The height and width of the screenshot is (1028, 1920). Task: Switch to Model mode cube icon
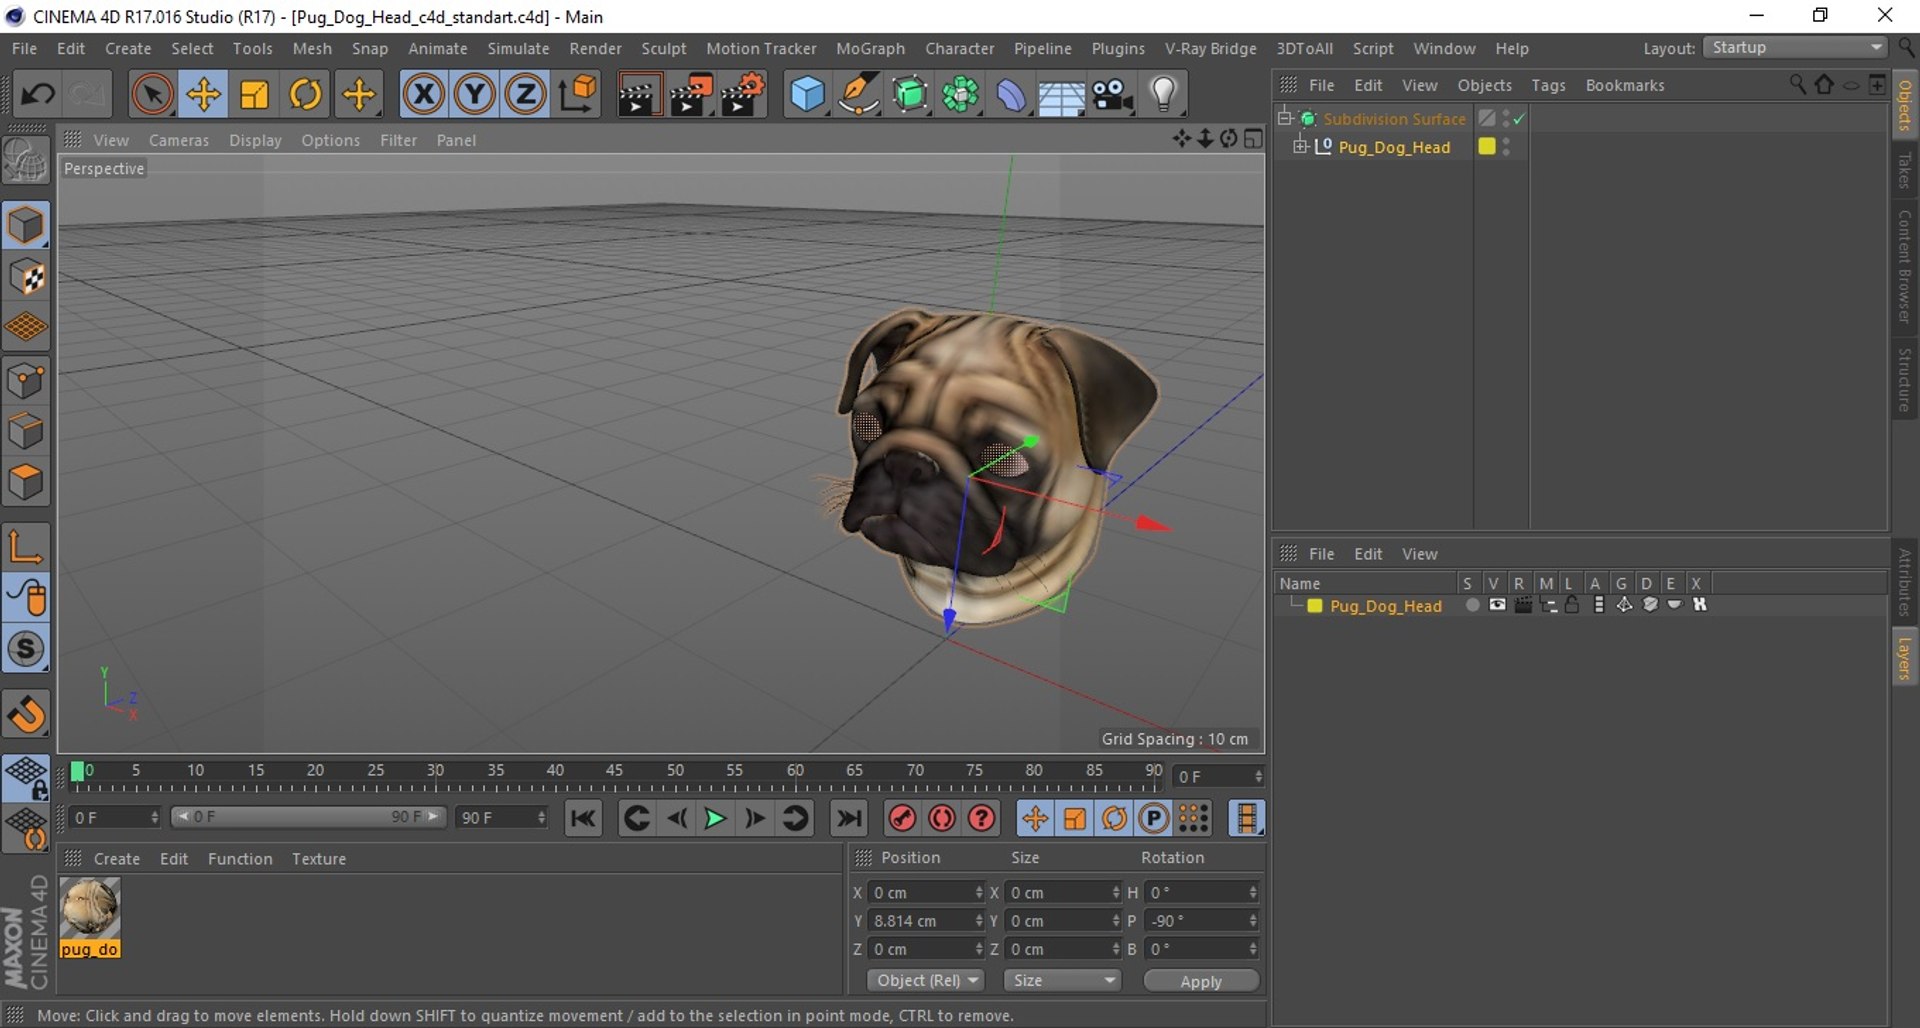tap(26, 226)
